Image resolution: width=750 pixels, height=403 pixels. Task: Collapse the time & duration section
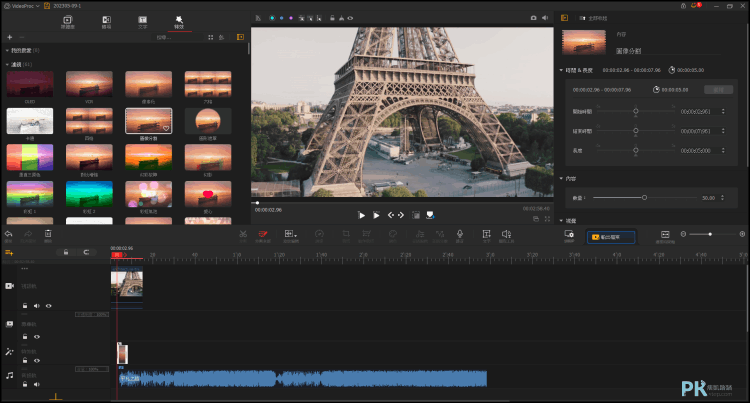point(561,70)
